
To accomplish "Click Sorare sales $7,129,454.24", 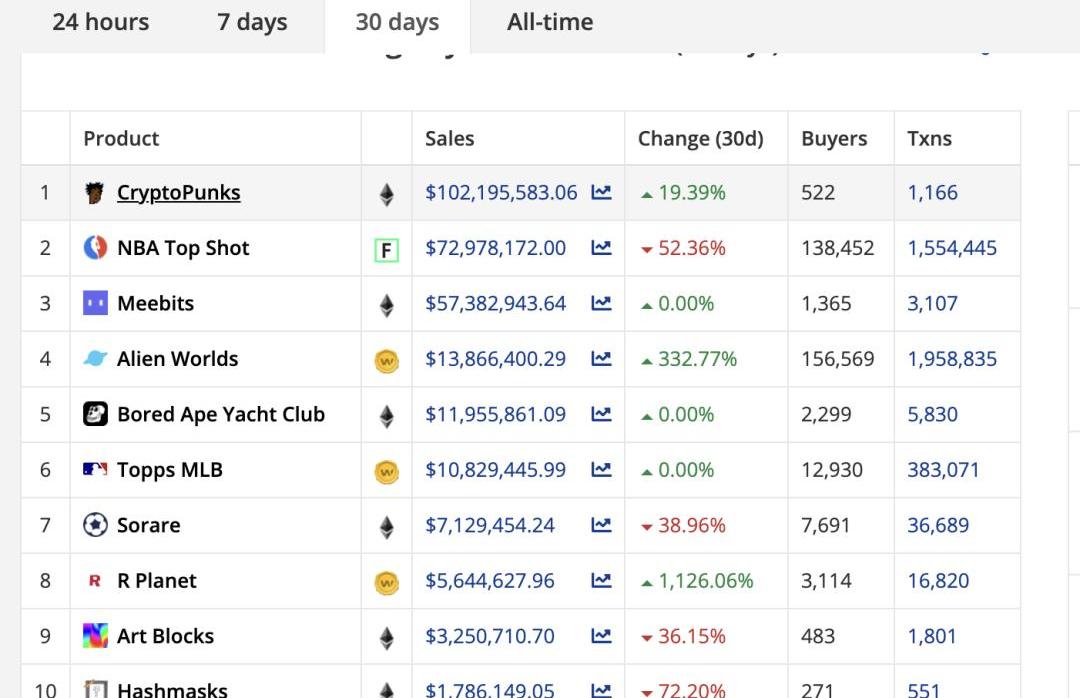I will coord(490,525).
